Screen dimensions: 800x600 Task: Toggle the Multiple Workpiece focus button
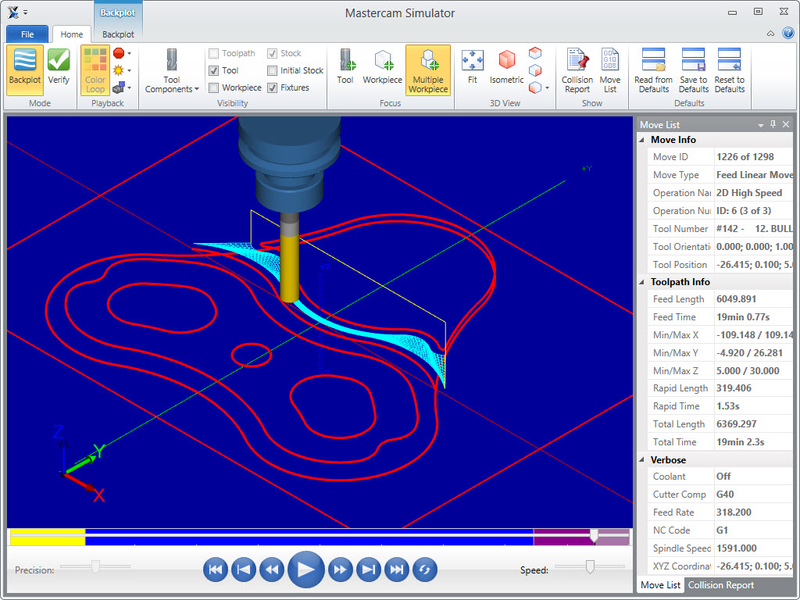click(428, 70)
